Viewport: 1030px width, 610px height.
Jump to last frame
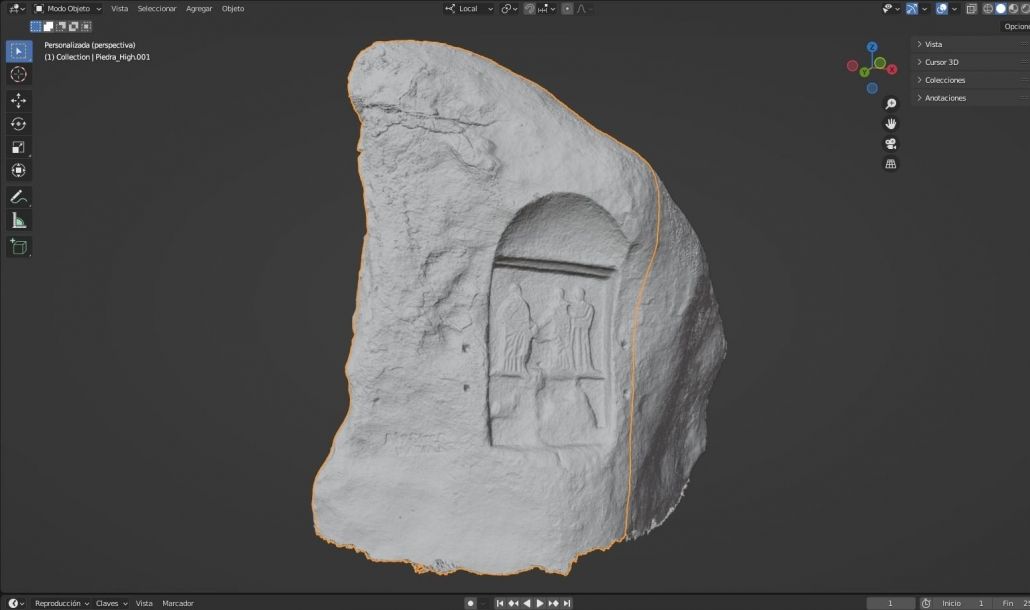point(567,603)
